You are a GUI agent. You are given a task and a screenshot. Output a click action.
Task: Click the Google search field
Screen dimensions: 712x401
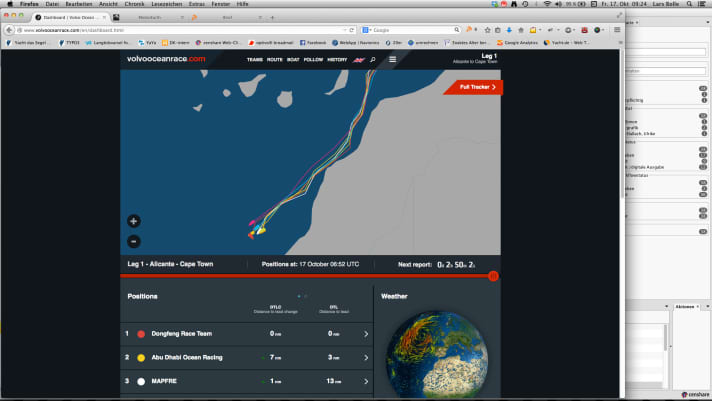pos(413,30)
